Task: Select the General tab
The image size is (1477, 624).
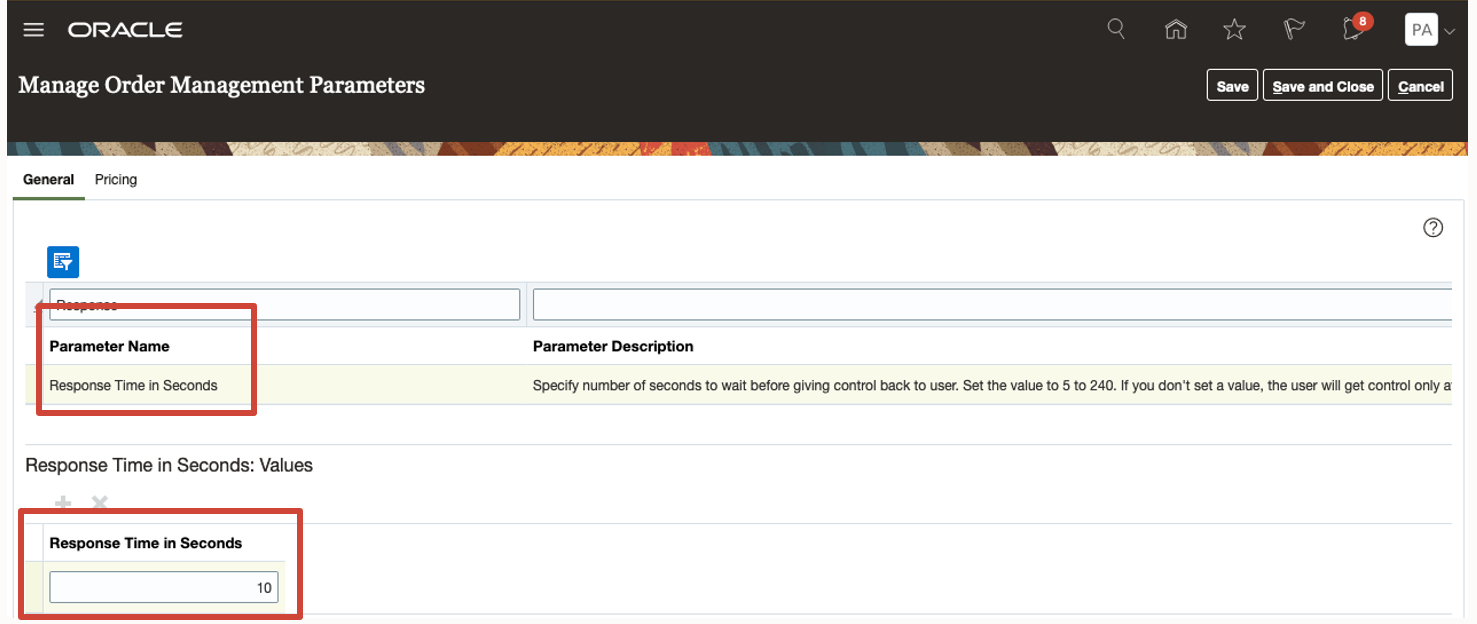Action: (x=48, y=179)
